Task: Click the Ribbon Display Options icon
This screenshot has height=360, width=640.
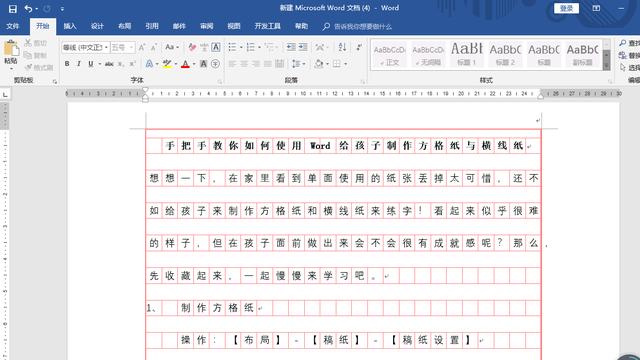Action: click(x=596, y=8)
